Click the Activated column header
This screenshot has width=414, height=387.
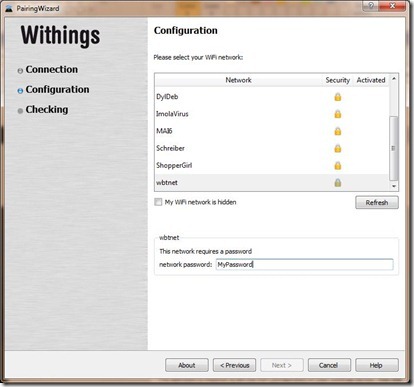click(x=371, y=80)
